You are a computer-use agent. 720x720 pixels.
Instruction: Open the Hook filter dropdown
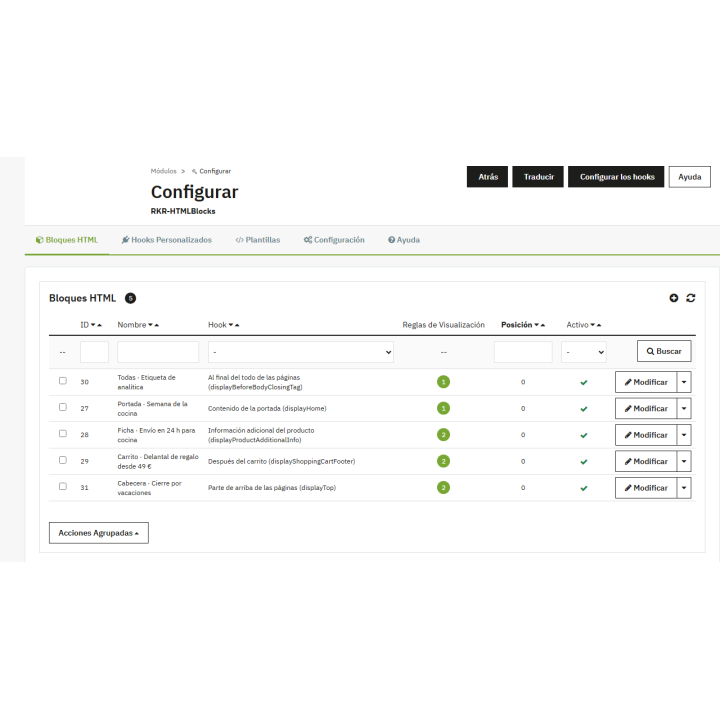point(301,352)
